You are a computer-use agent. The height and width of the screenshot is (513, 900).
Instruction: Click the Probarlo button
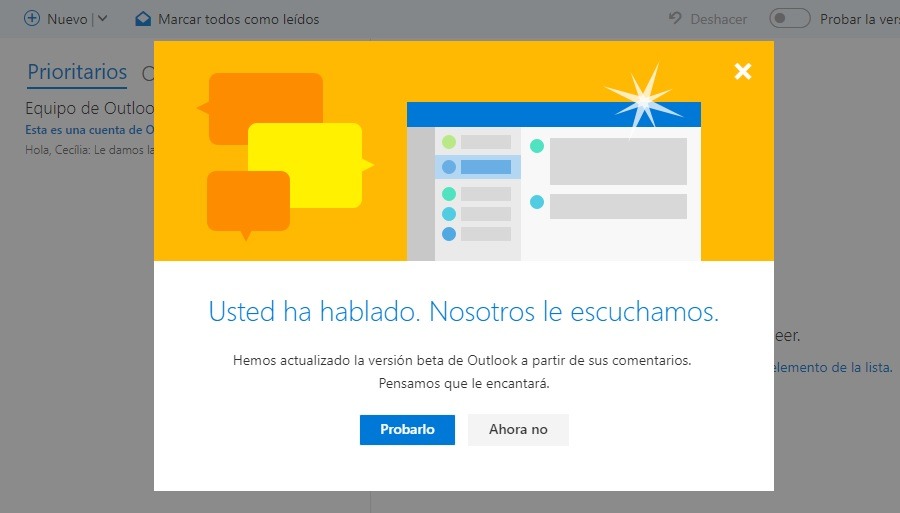coord(407,429)
